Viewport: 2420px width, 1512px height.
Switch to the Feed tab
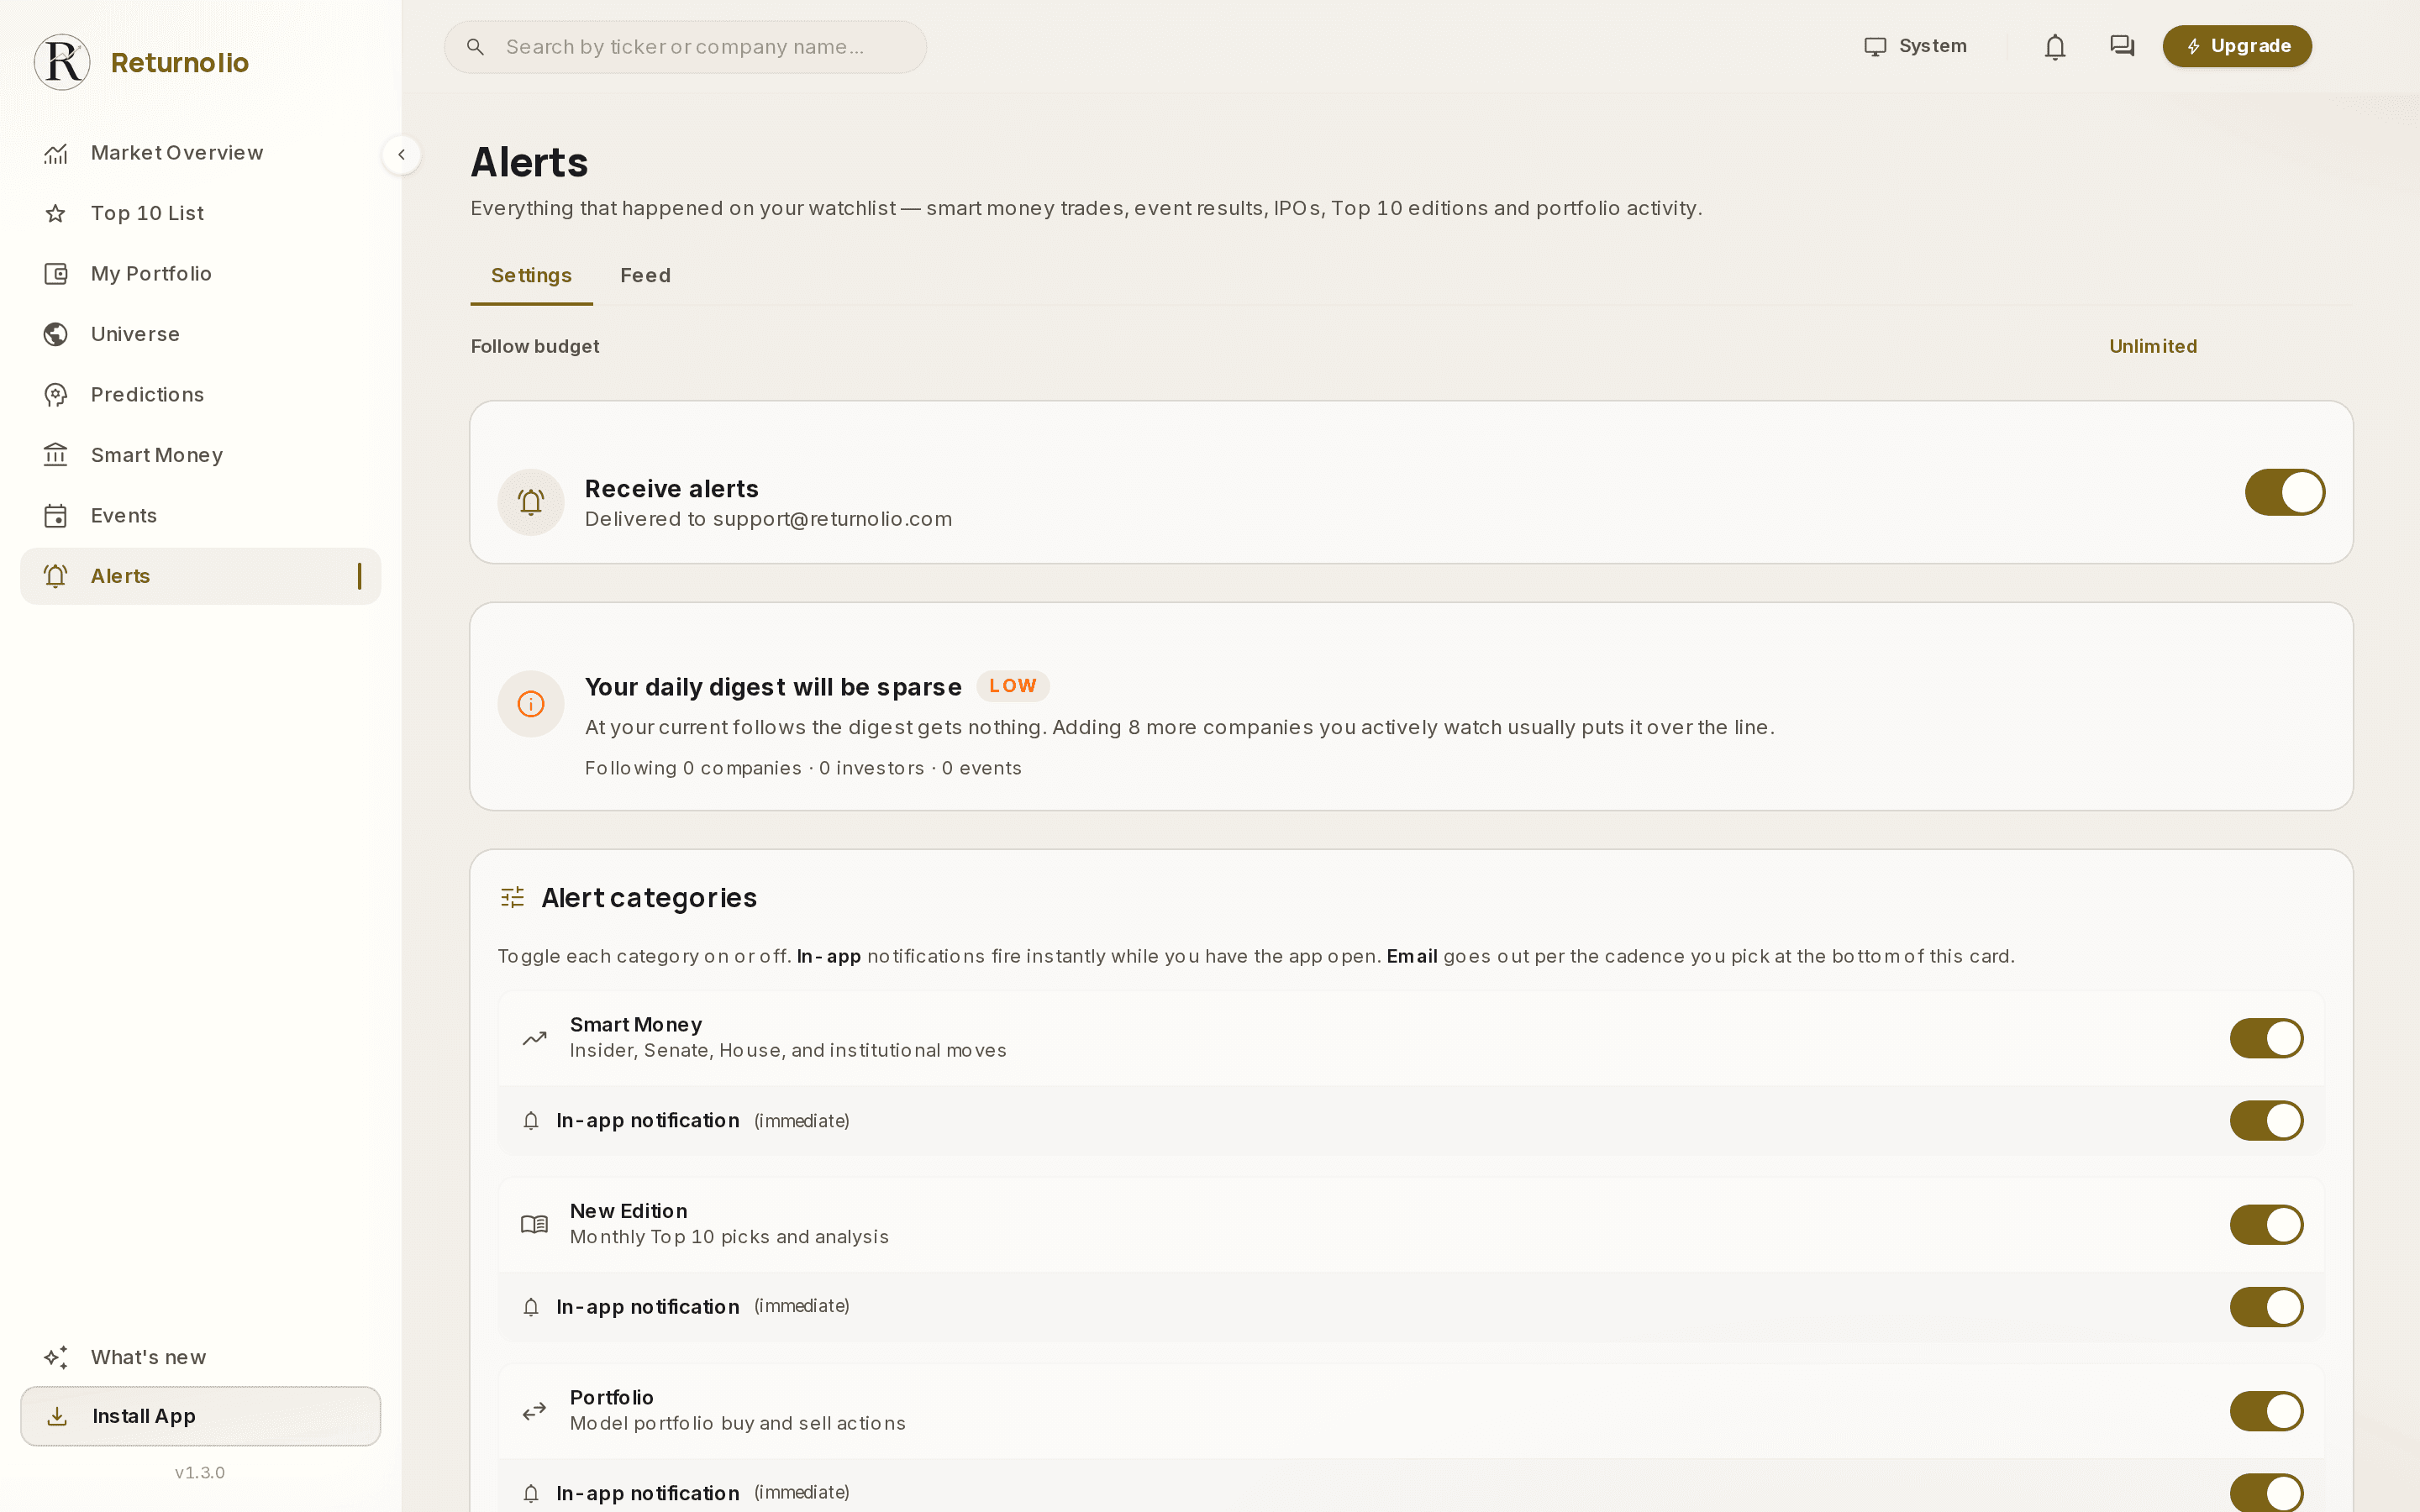(x=645, y=276)
